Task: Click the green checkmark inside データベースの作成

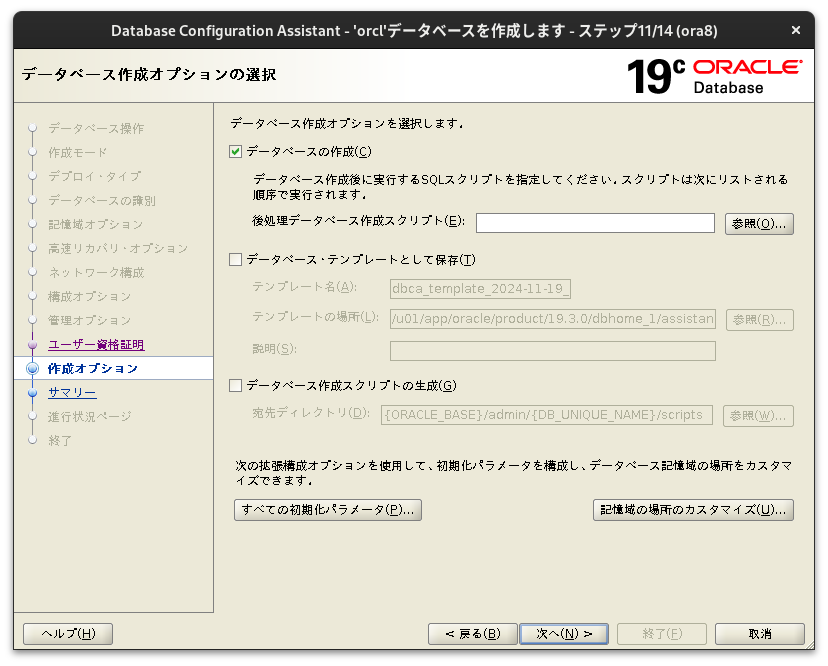Action: pos(235,152)
